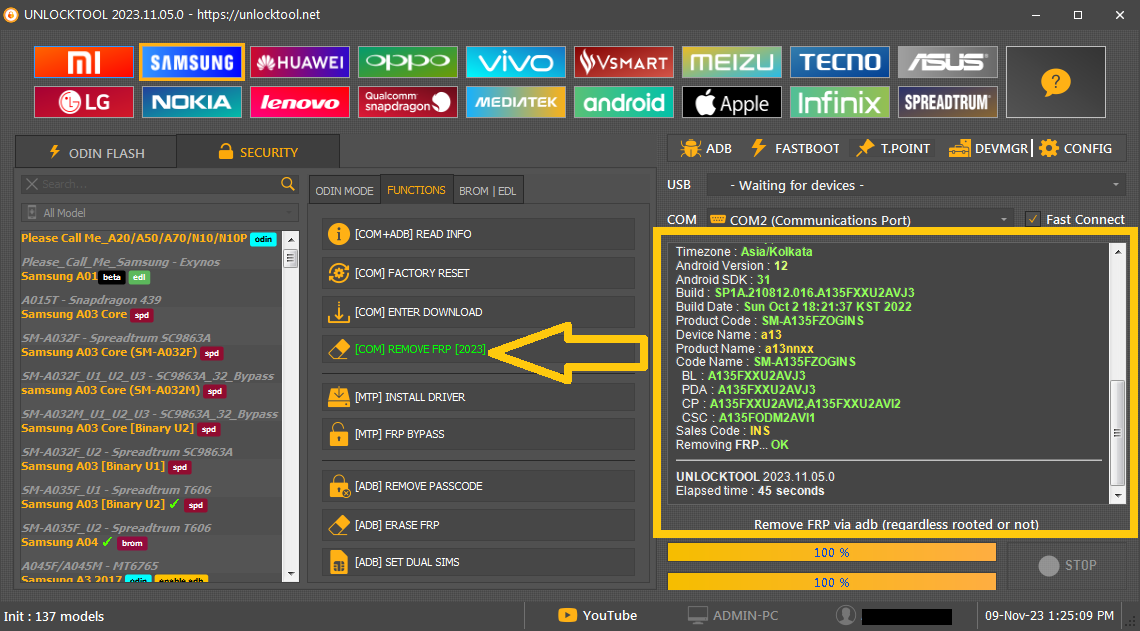
Task: Select samsung A03 Core (SM-A032M)
Action: [110, 390]
